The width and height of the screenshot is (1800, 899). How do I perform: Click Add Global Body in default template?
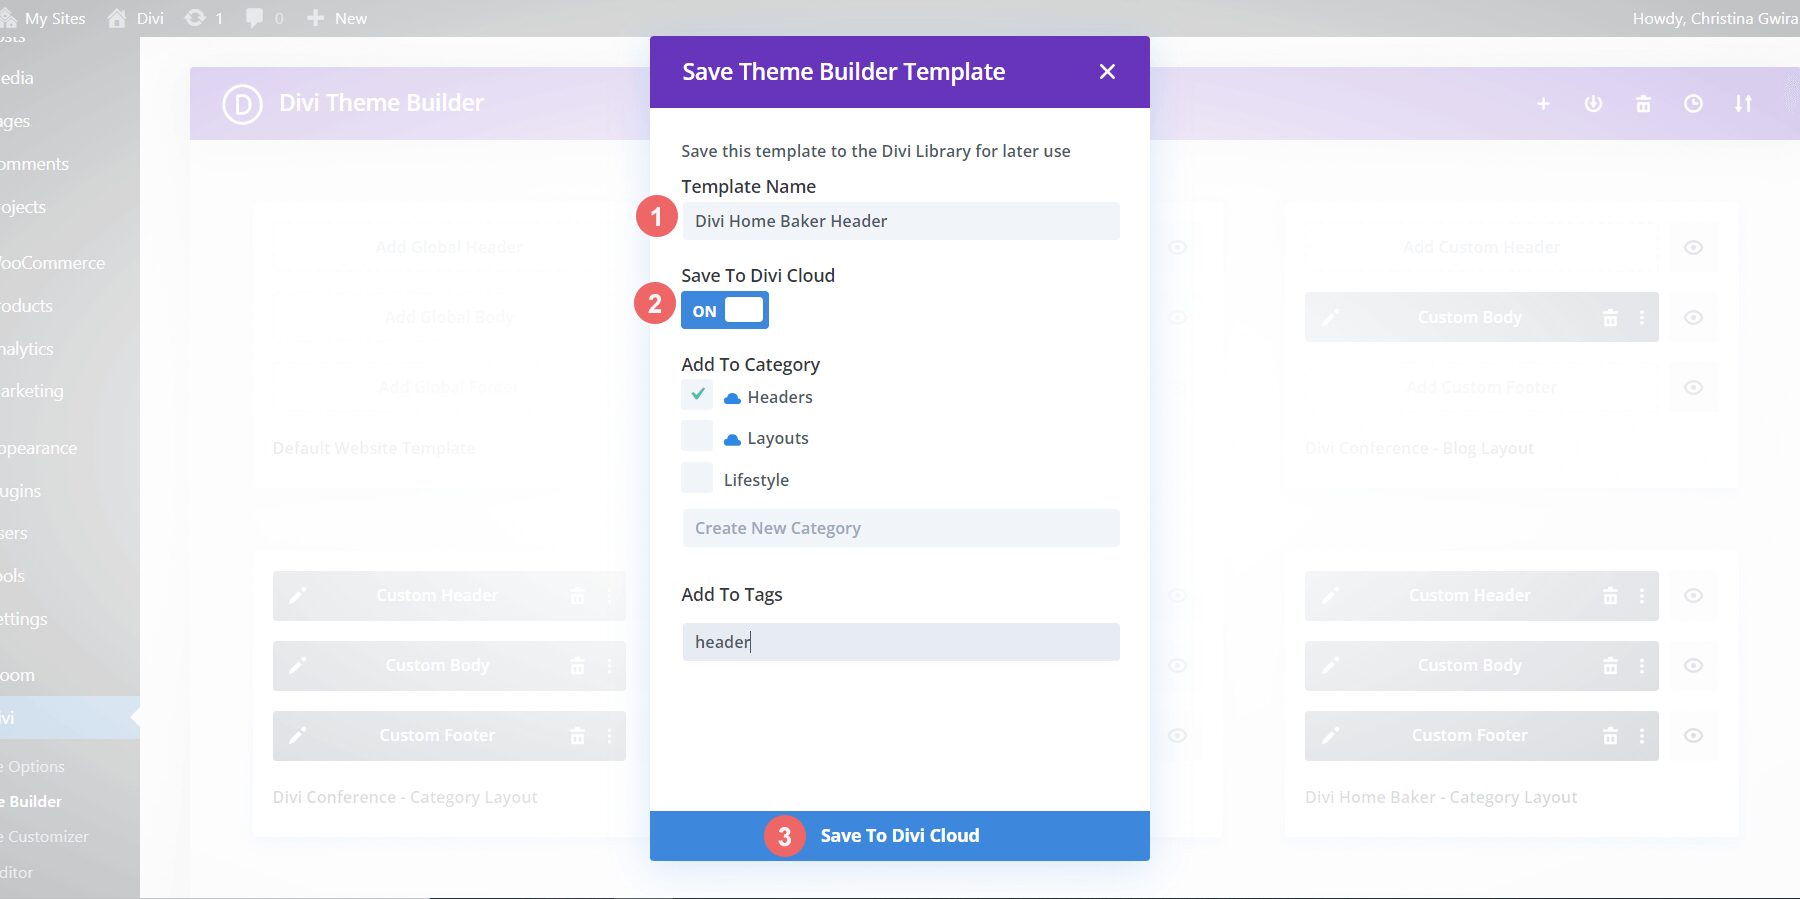pyautogui.click(x=449, y=317)
